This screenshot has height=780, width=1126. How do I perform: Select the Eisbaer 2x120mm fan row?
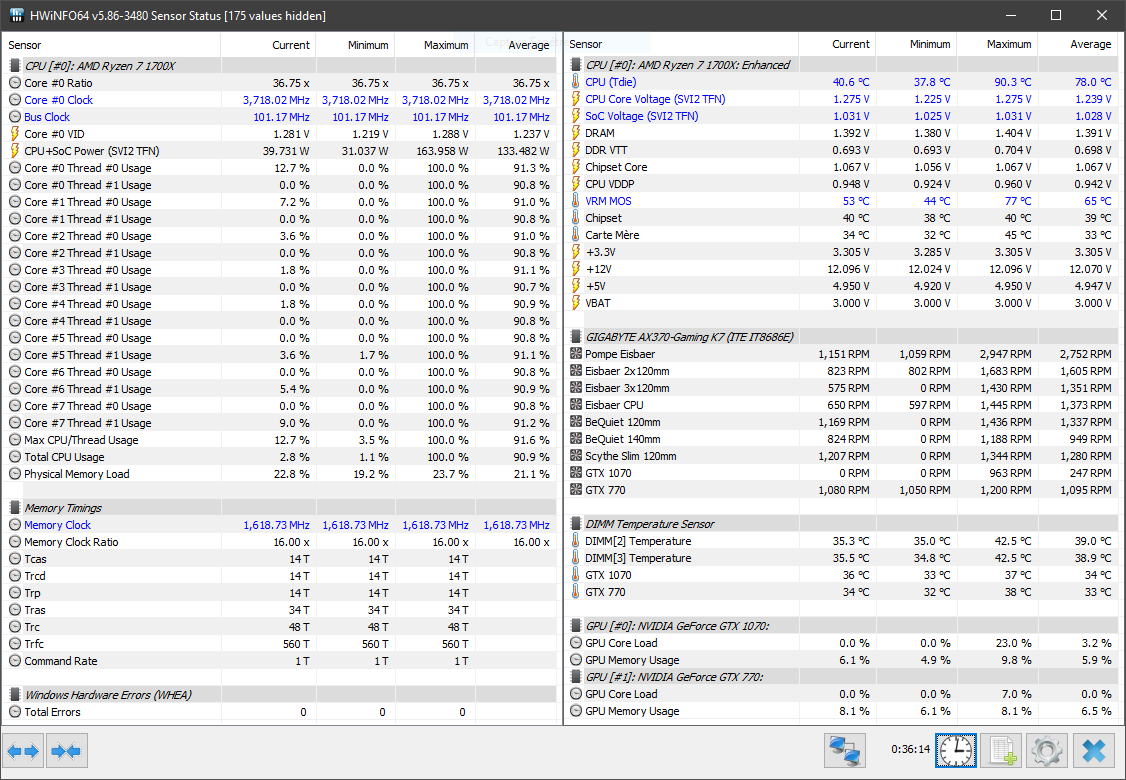tap(841, 371)
